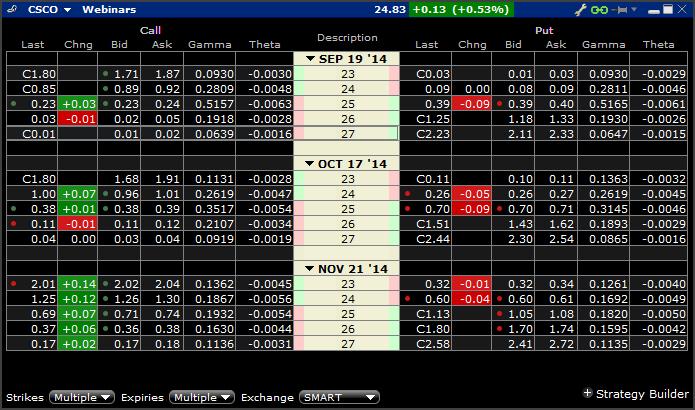The width and height of the screenshot is (695, 410).
Task: Click put ask 0.27 in OCT strike 24
Action: (x=556, y=194)
